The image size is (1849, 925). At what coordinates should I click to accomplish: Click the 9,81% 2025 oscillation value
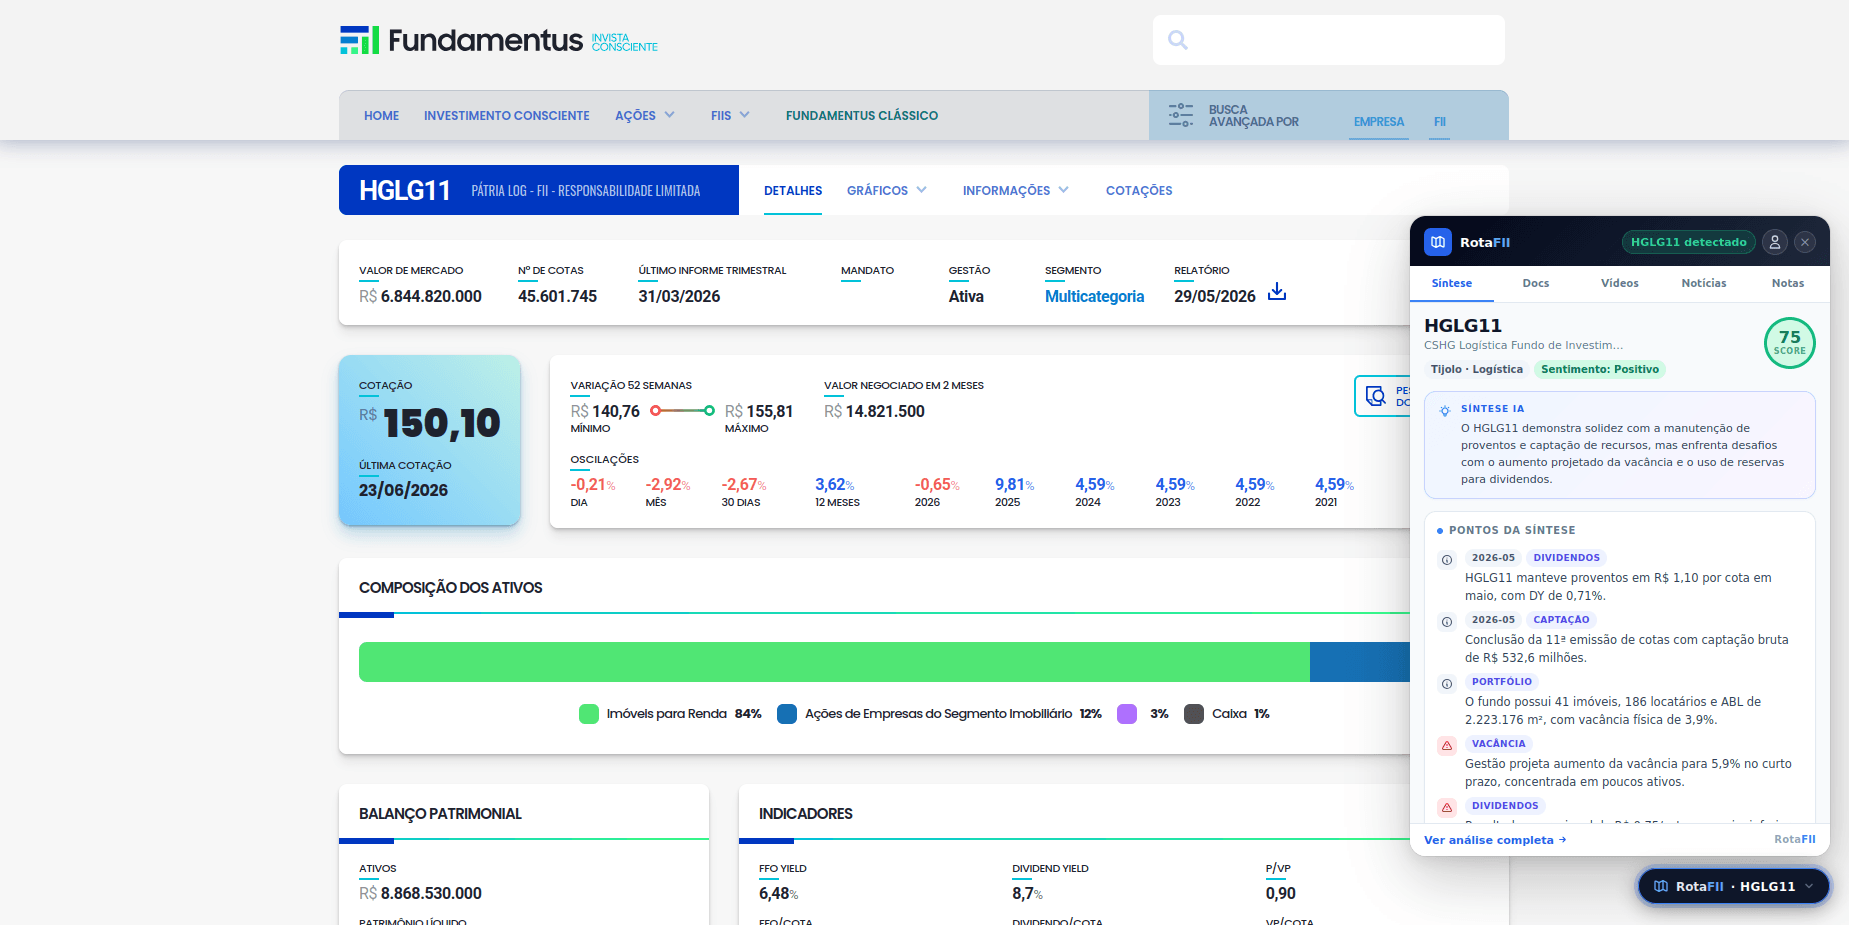point(1014,485)
